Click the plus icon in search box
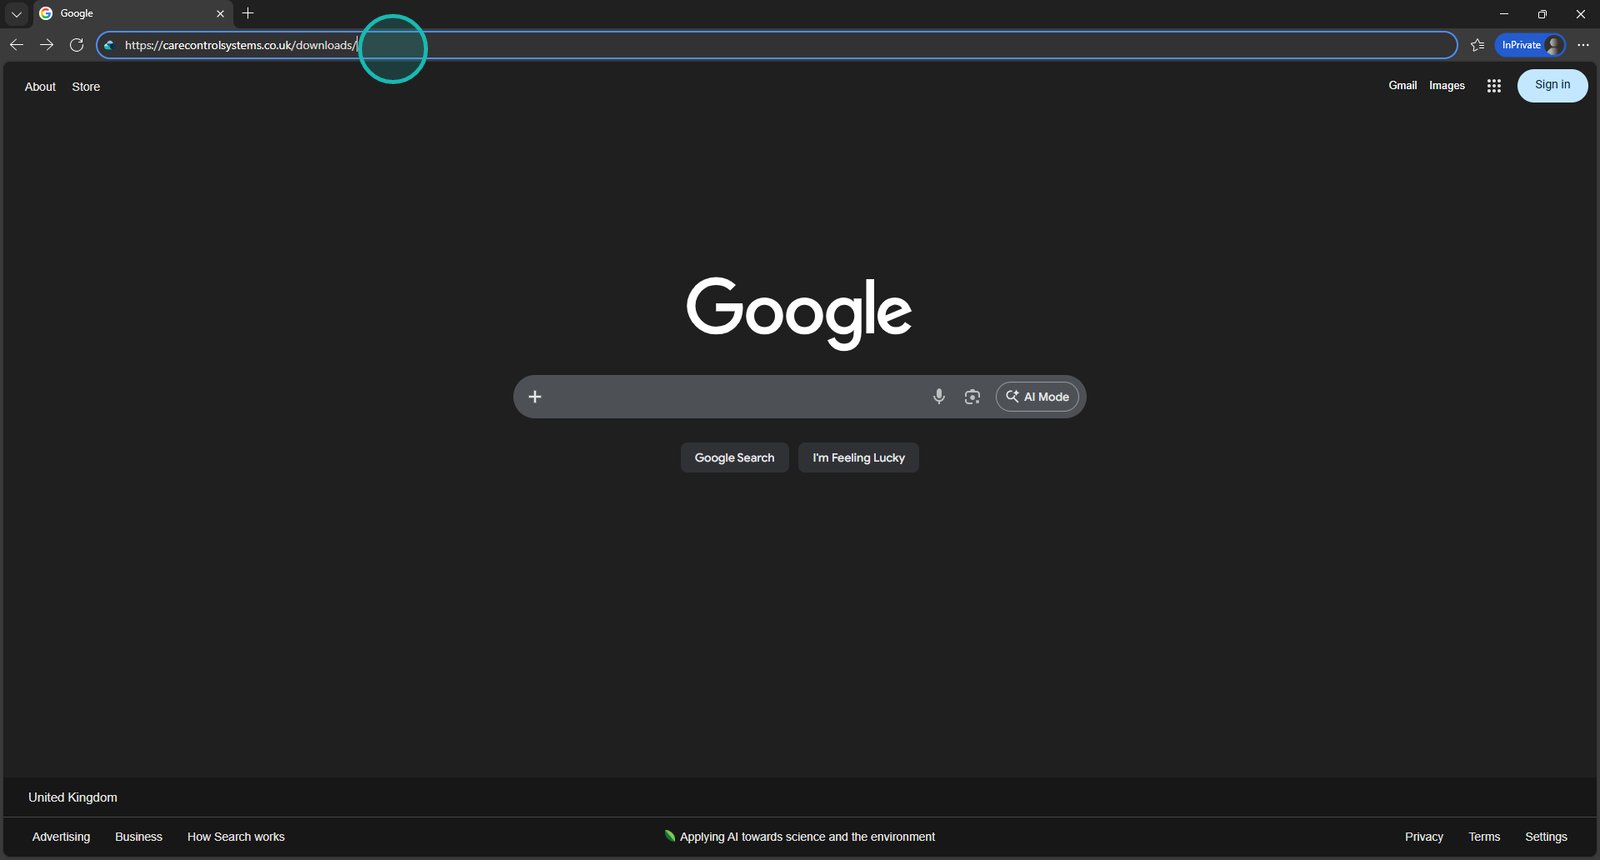The image size is (1600, 860). (535, 397)
